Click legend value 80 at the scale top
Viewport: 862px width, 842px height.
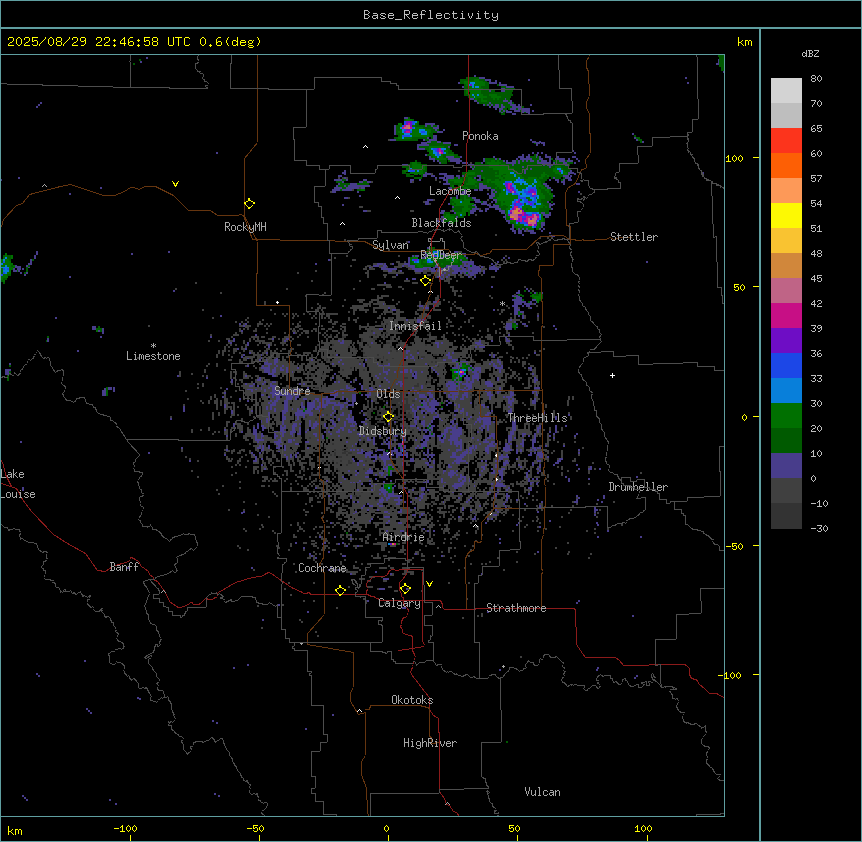[816, 79]
